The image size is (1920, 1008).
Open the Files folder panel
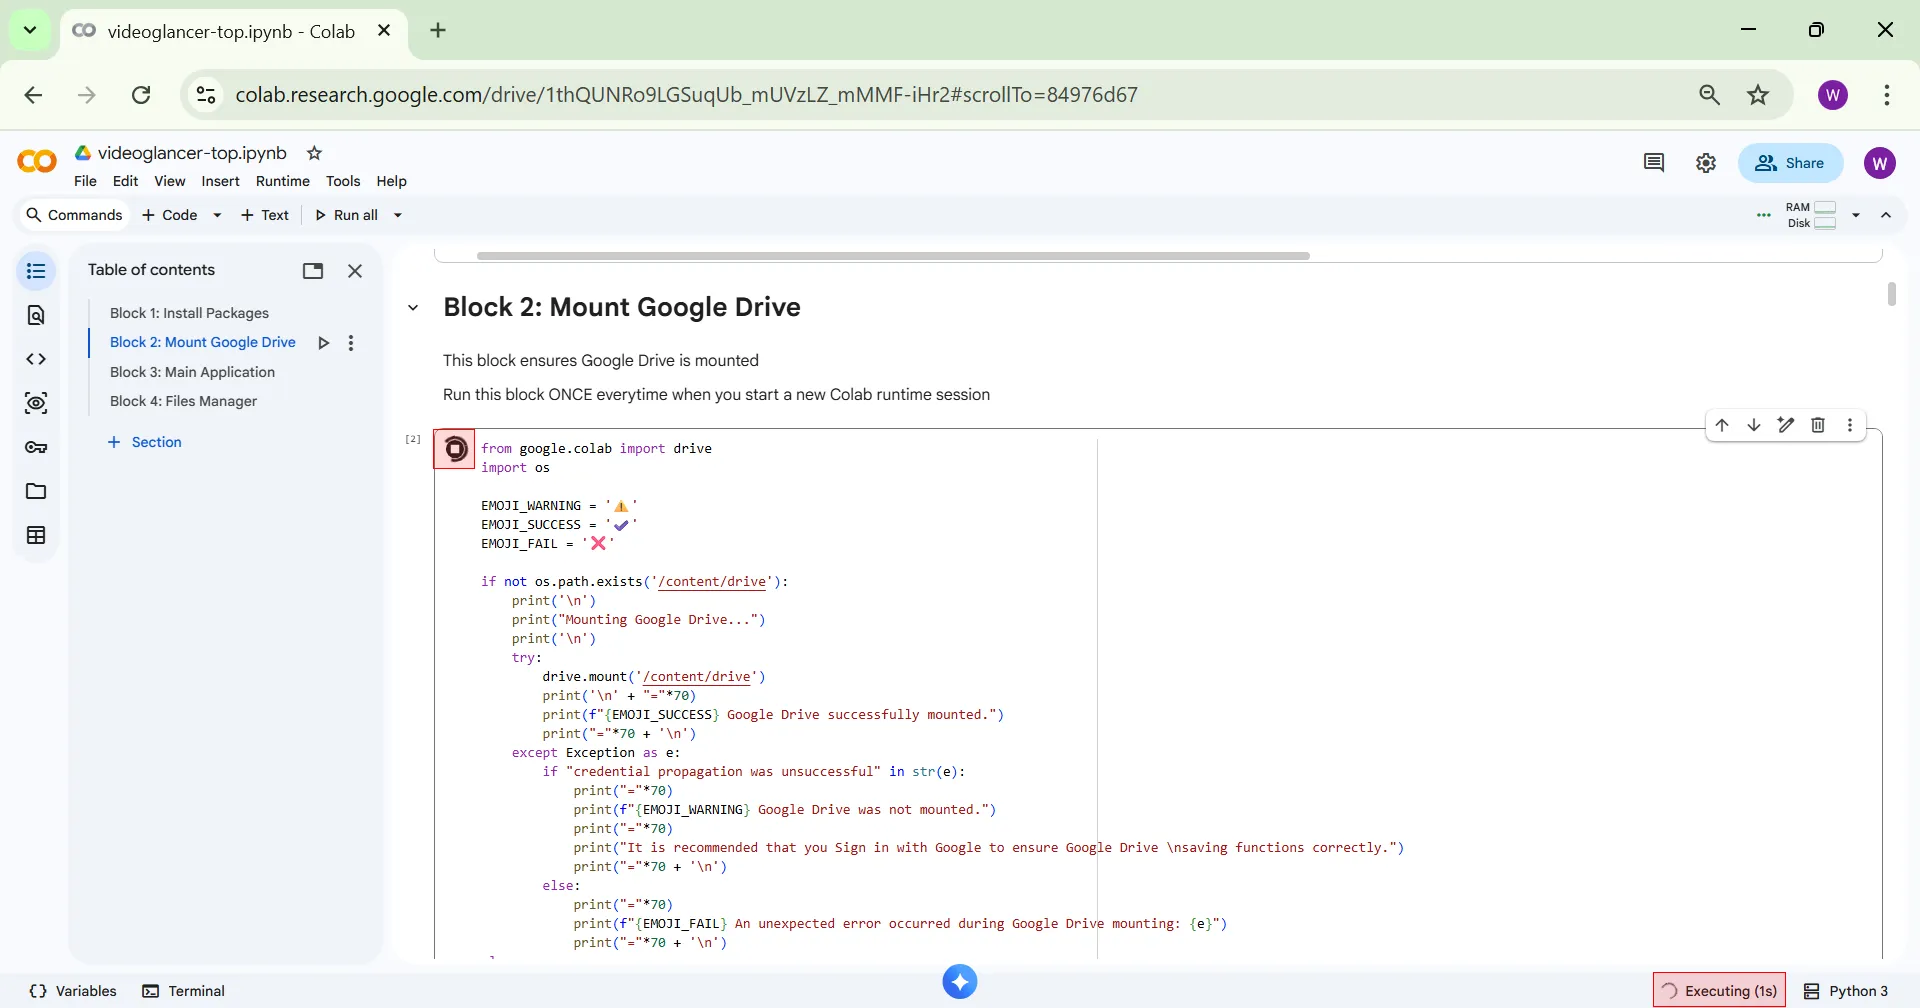tap(36, 491)
